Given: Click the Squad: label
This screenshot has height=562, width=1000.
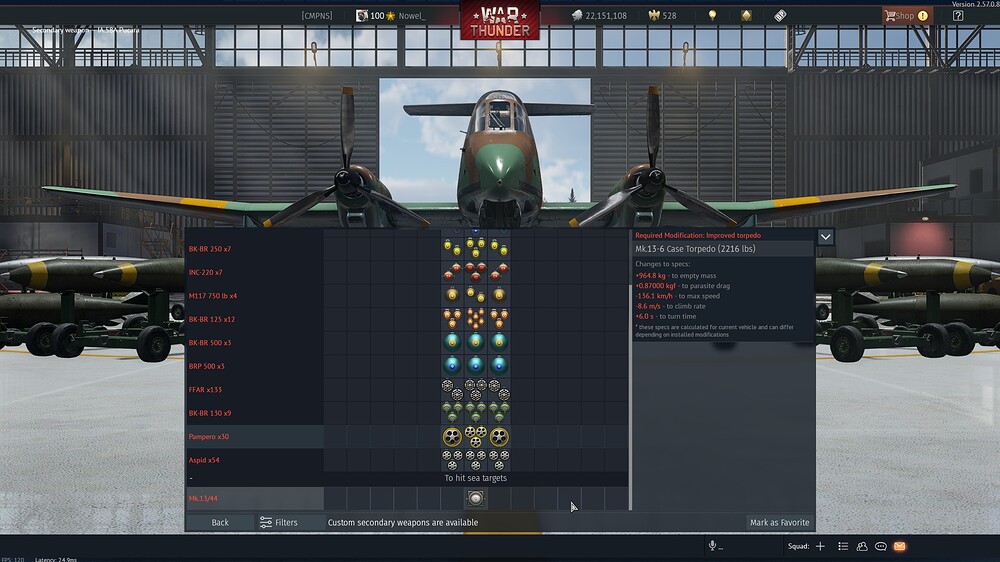Looking at the screenshot, I should [798, 546].
